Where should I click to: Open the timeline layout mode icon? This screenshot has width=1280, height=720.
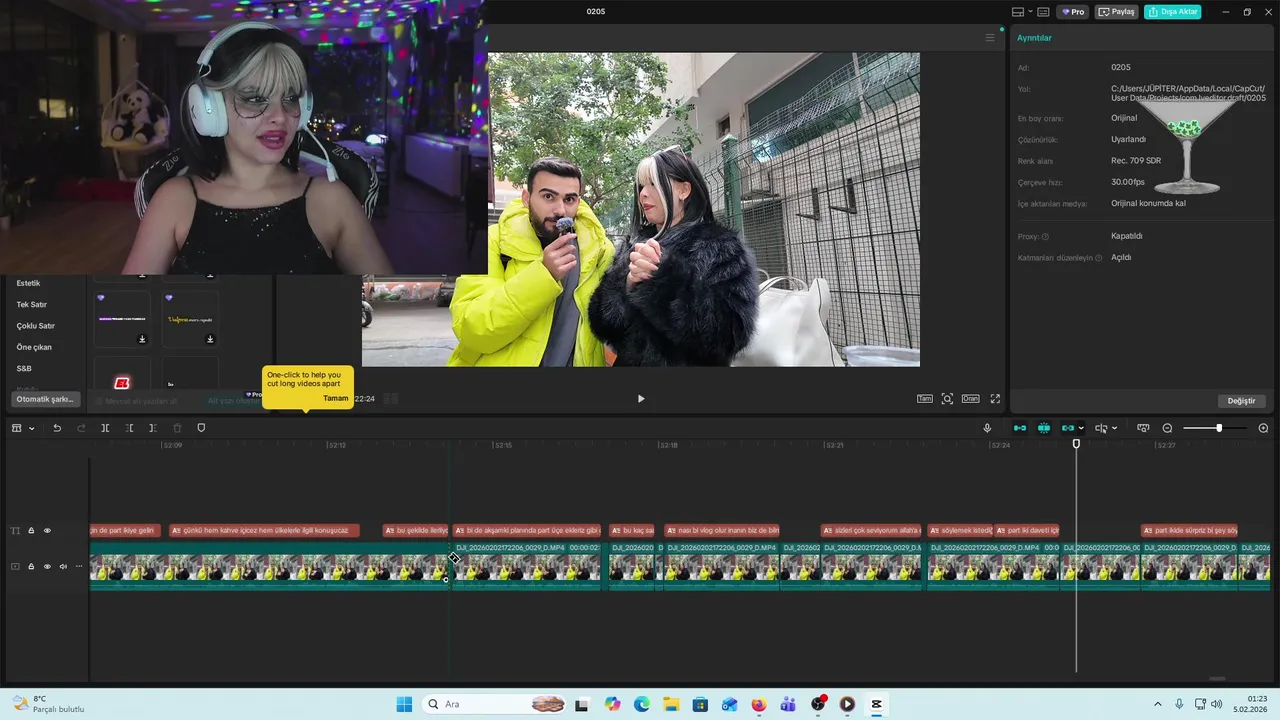pyautogui.click(x=17, y=428)
